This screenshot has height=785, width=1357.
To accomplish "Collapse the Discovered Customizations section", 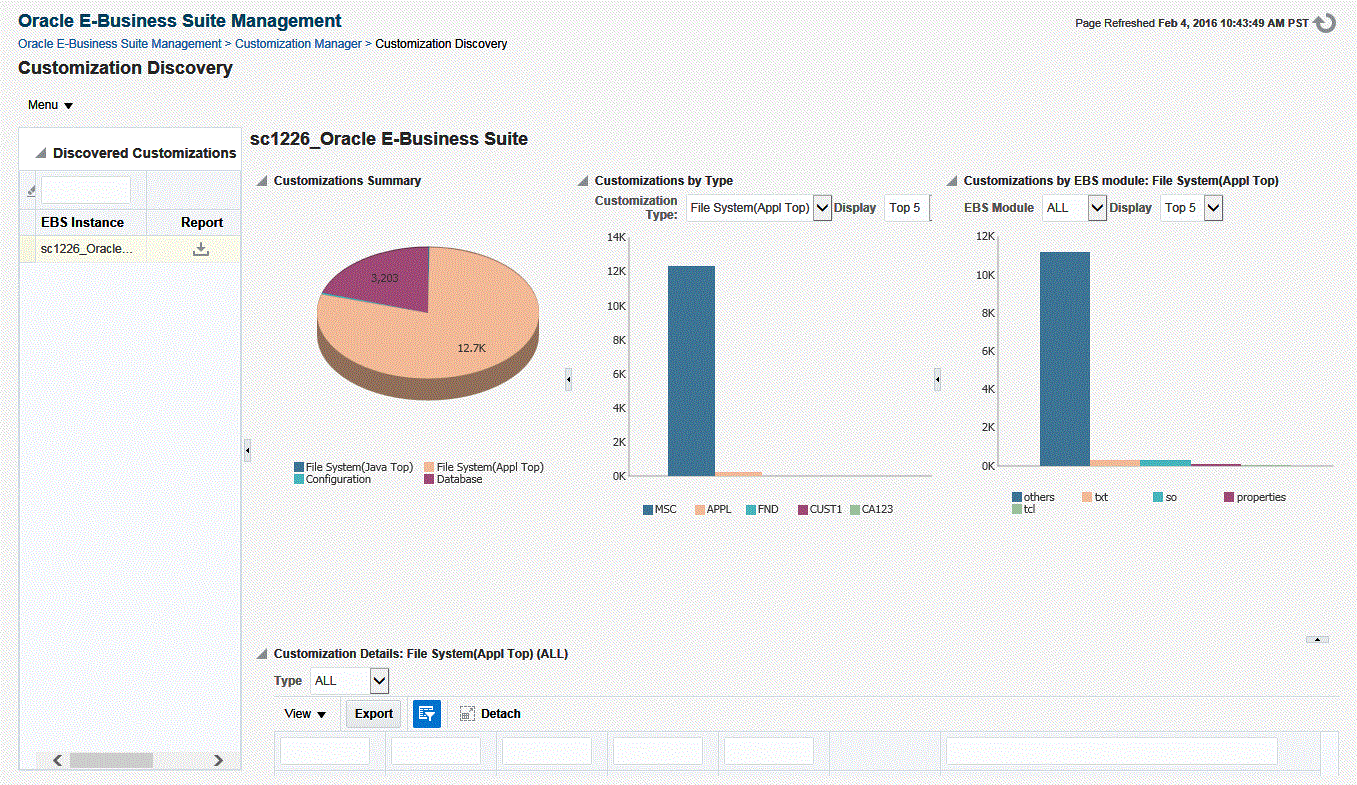I will coord(41,154).
